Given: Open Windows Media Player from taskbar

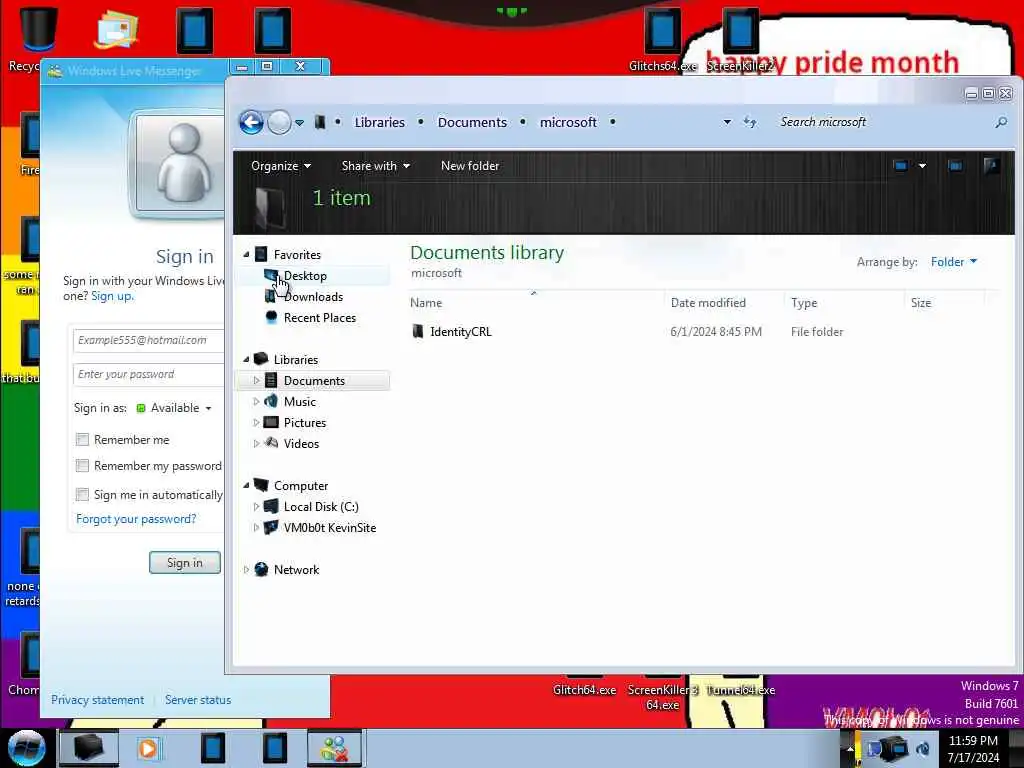Looking at the screenshot, I should coord(148,748).
